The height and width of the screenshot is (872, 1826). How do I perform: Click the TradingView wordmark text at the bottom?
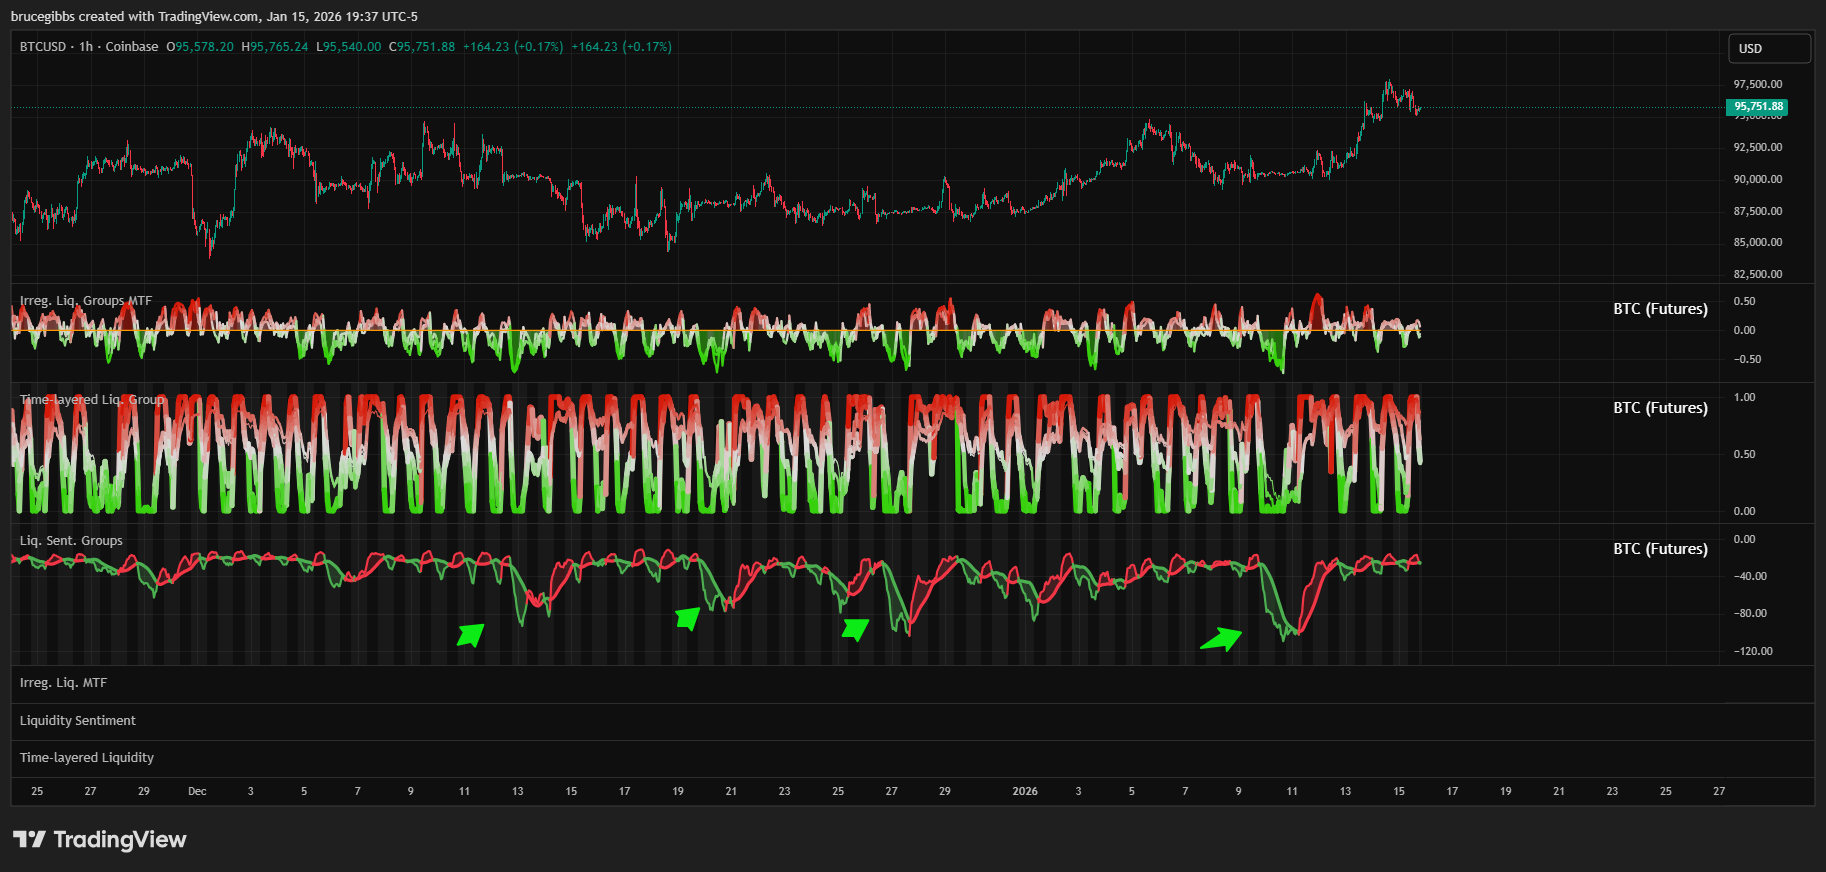point(120,839)
